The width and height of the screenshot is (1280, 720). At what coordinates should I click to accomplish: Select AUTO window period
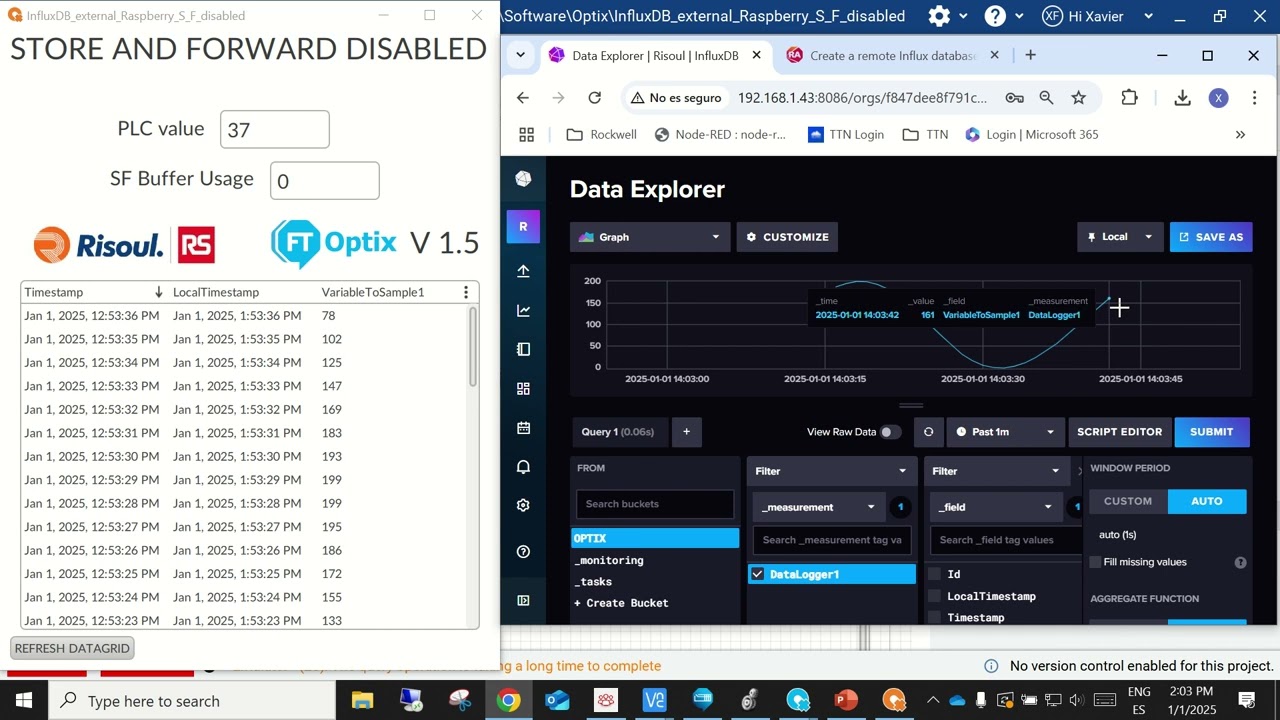(1207, 501)
